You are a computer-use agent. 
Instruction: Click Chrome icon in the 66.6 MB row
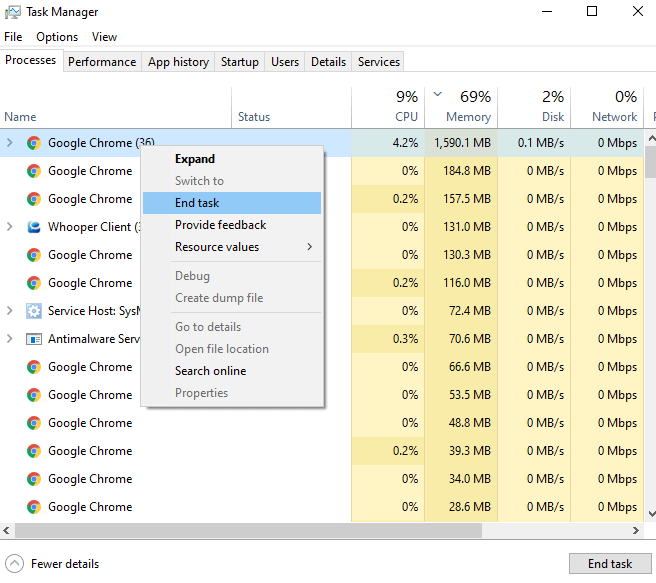pyautogui.click(x=34, y=367)
